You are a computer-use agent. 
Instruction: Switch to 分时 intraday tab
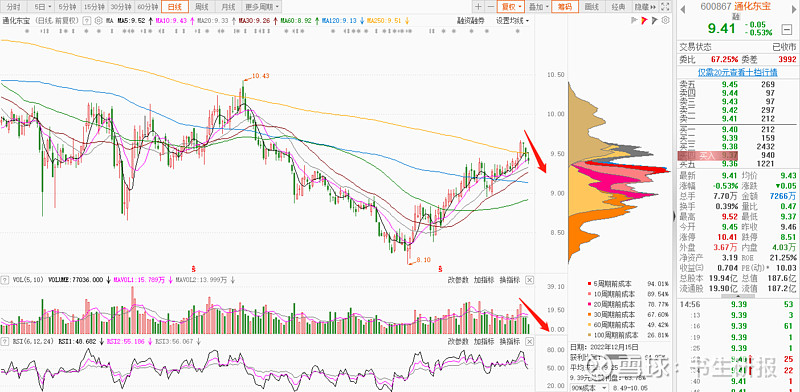[x=14, y=7]
